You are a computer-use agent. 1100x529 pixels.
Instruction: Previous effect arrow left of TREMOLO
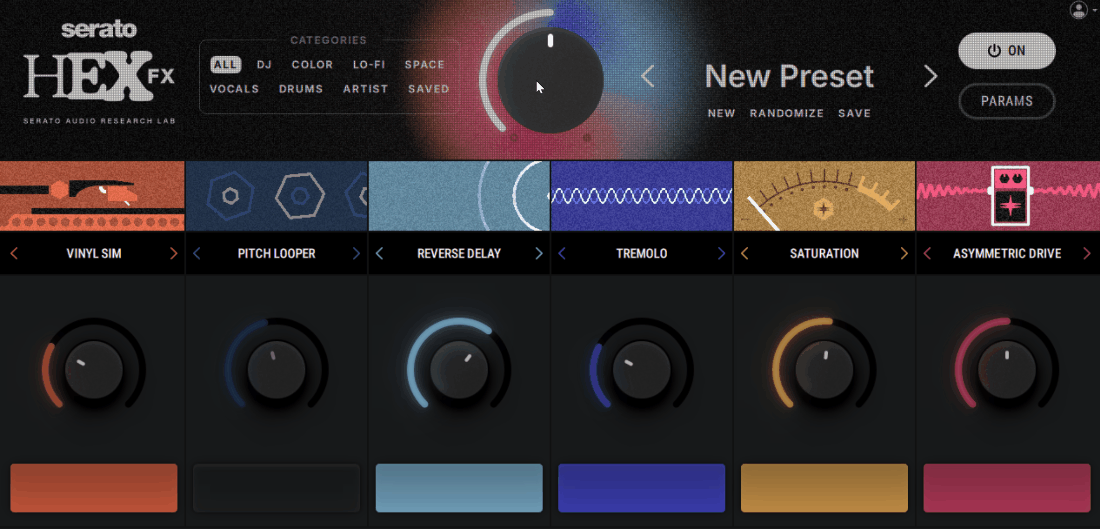[561, 253]
